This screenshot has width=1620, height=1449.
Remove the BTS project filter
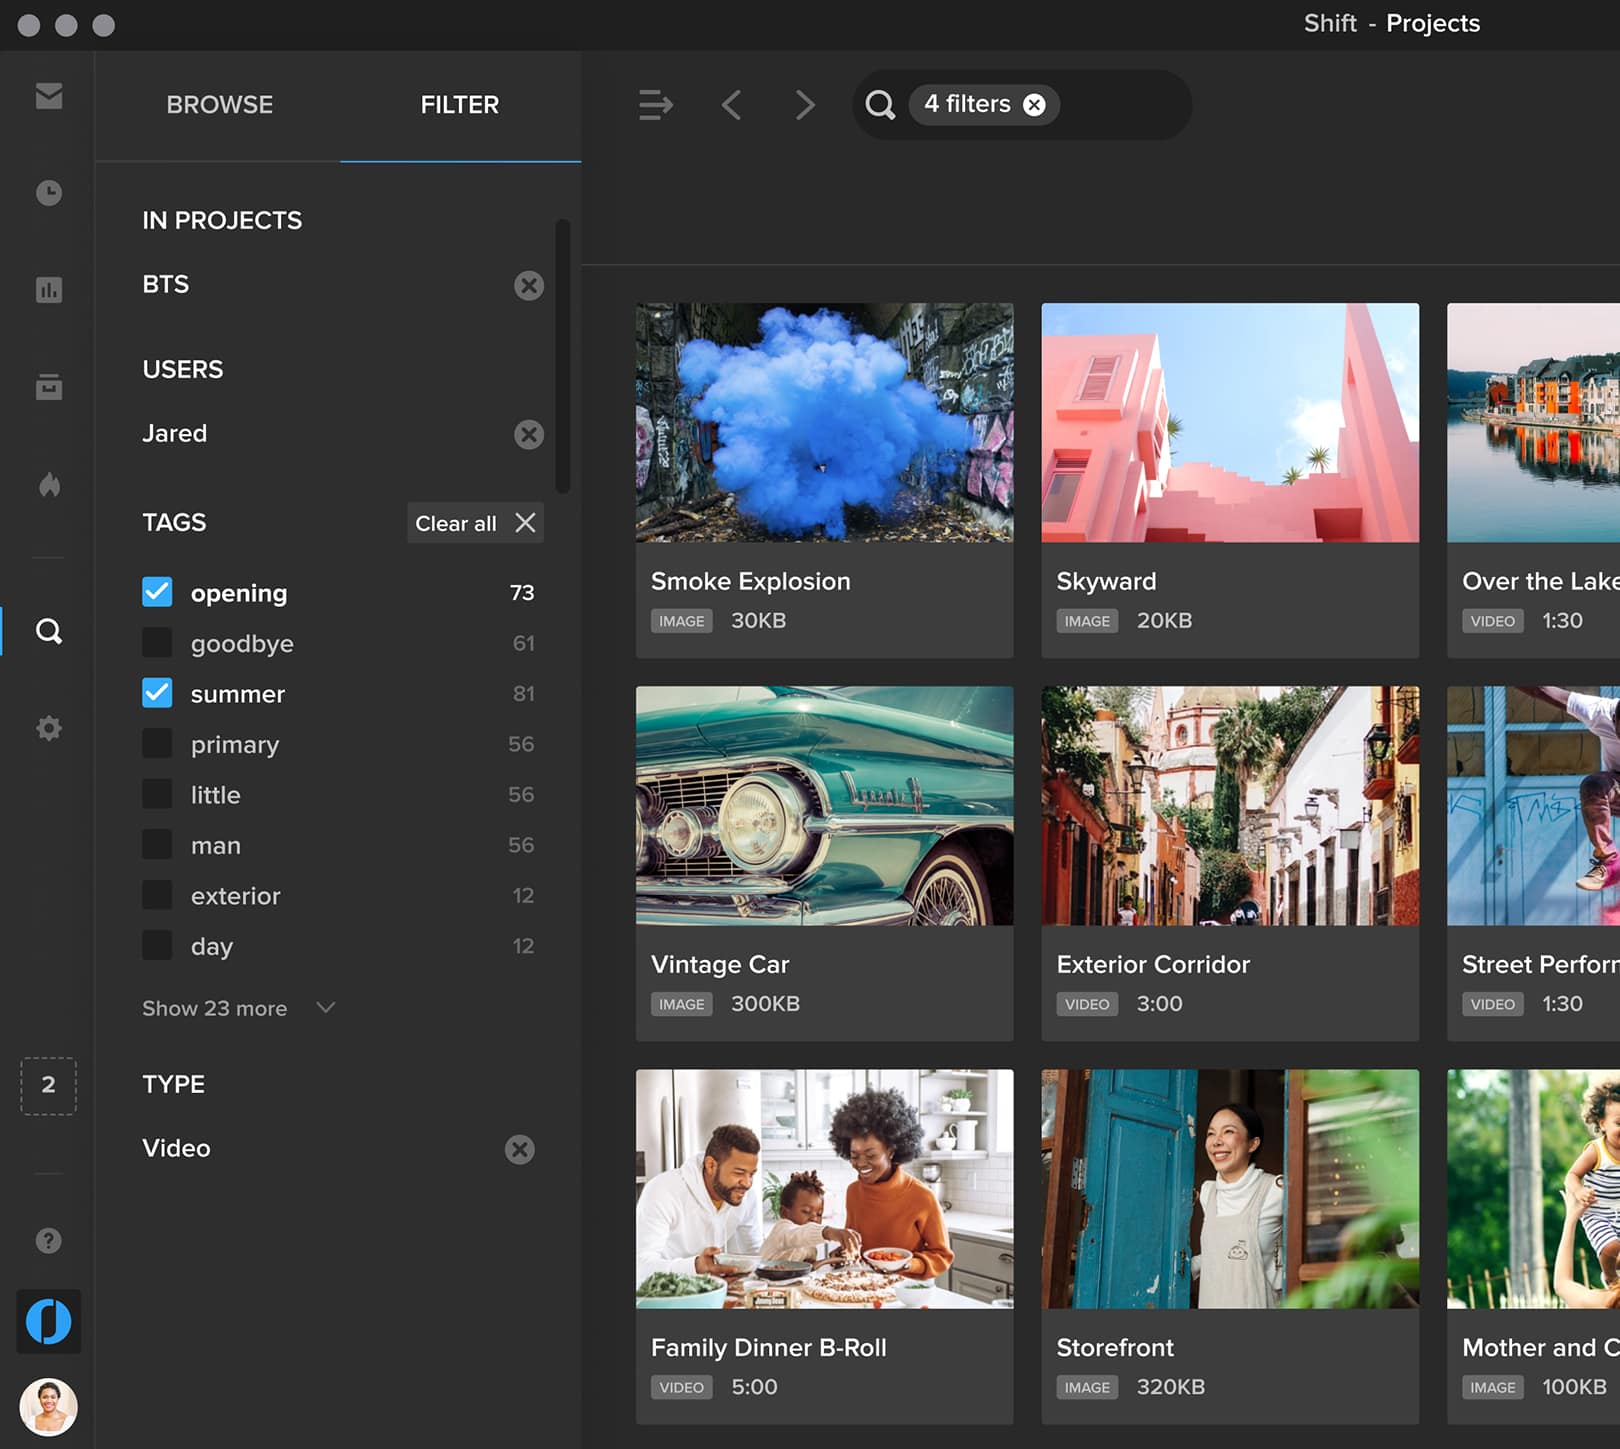pos(529,286)
